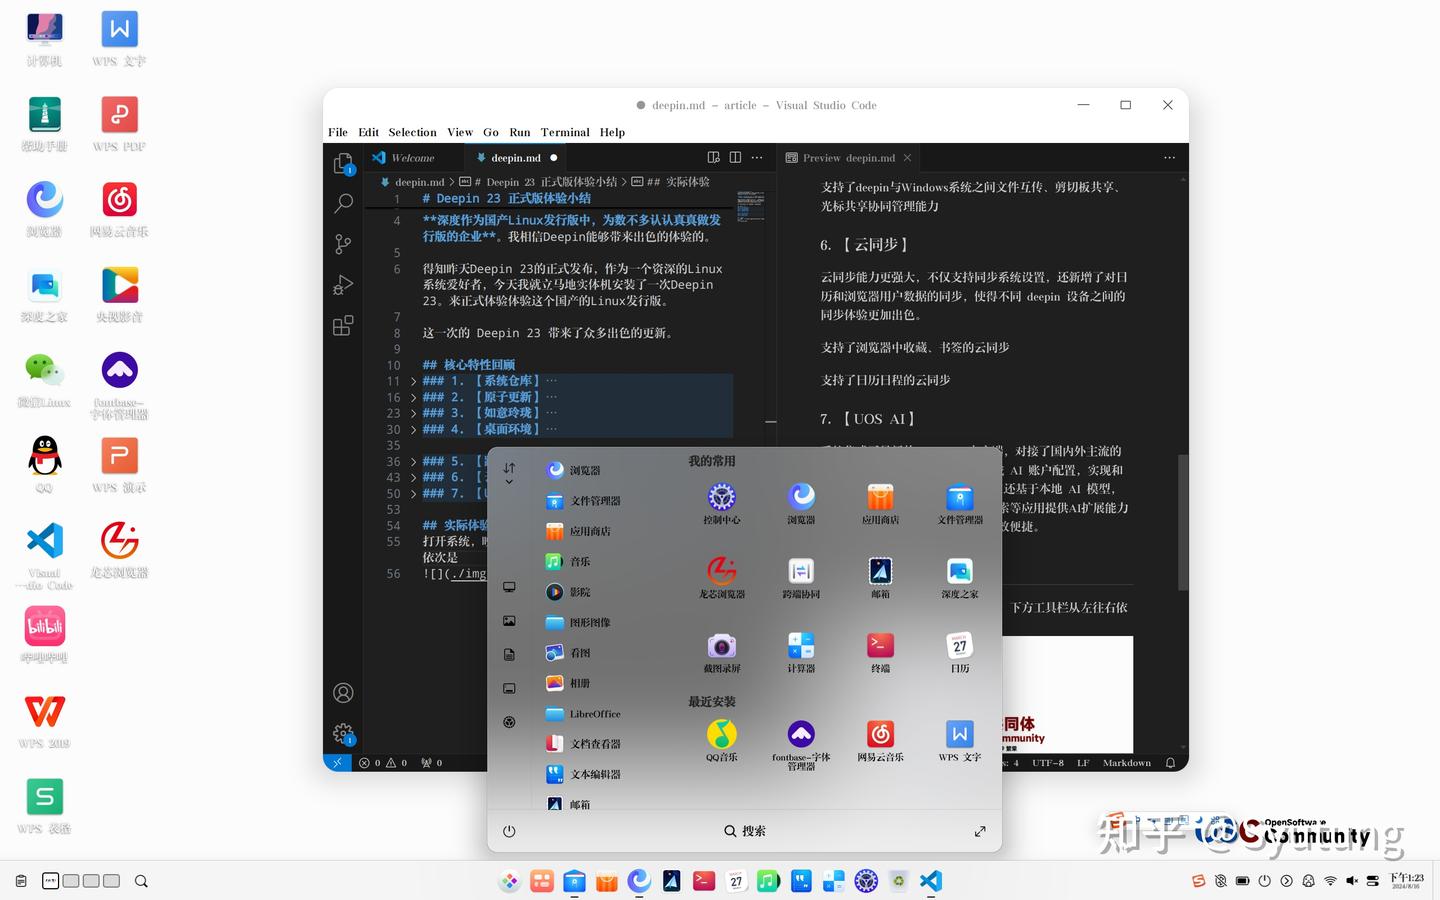Open Explorer view in VS Code activity bar
The width and height of the screenshot is (1440, 900).
(x=343, y=164)
